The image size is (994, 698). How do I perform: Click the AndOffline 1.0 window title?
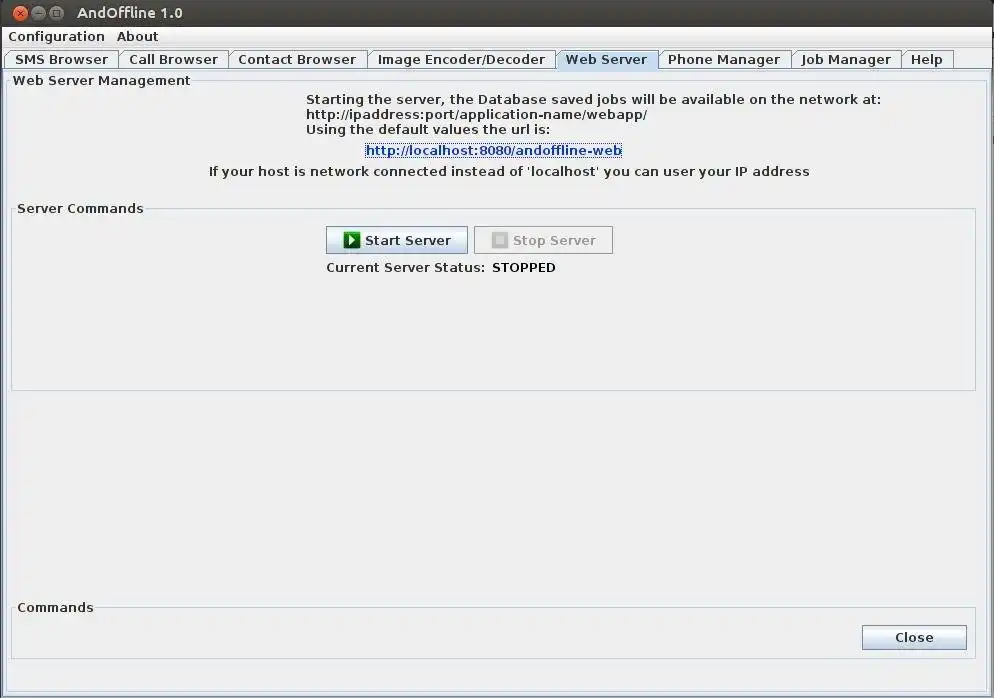(x=130, y=13)
